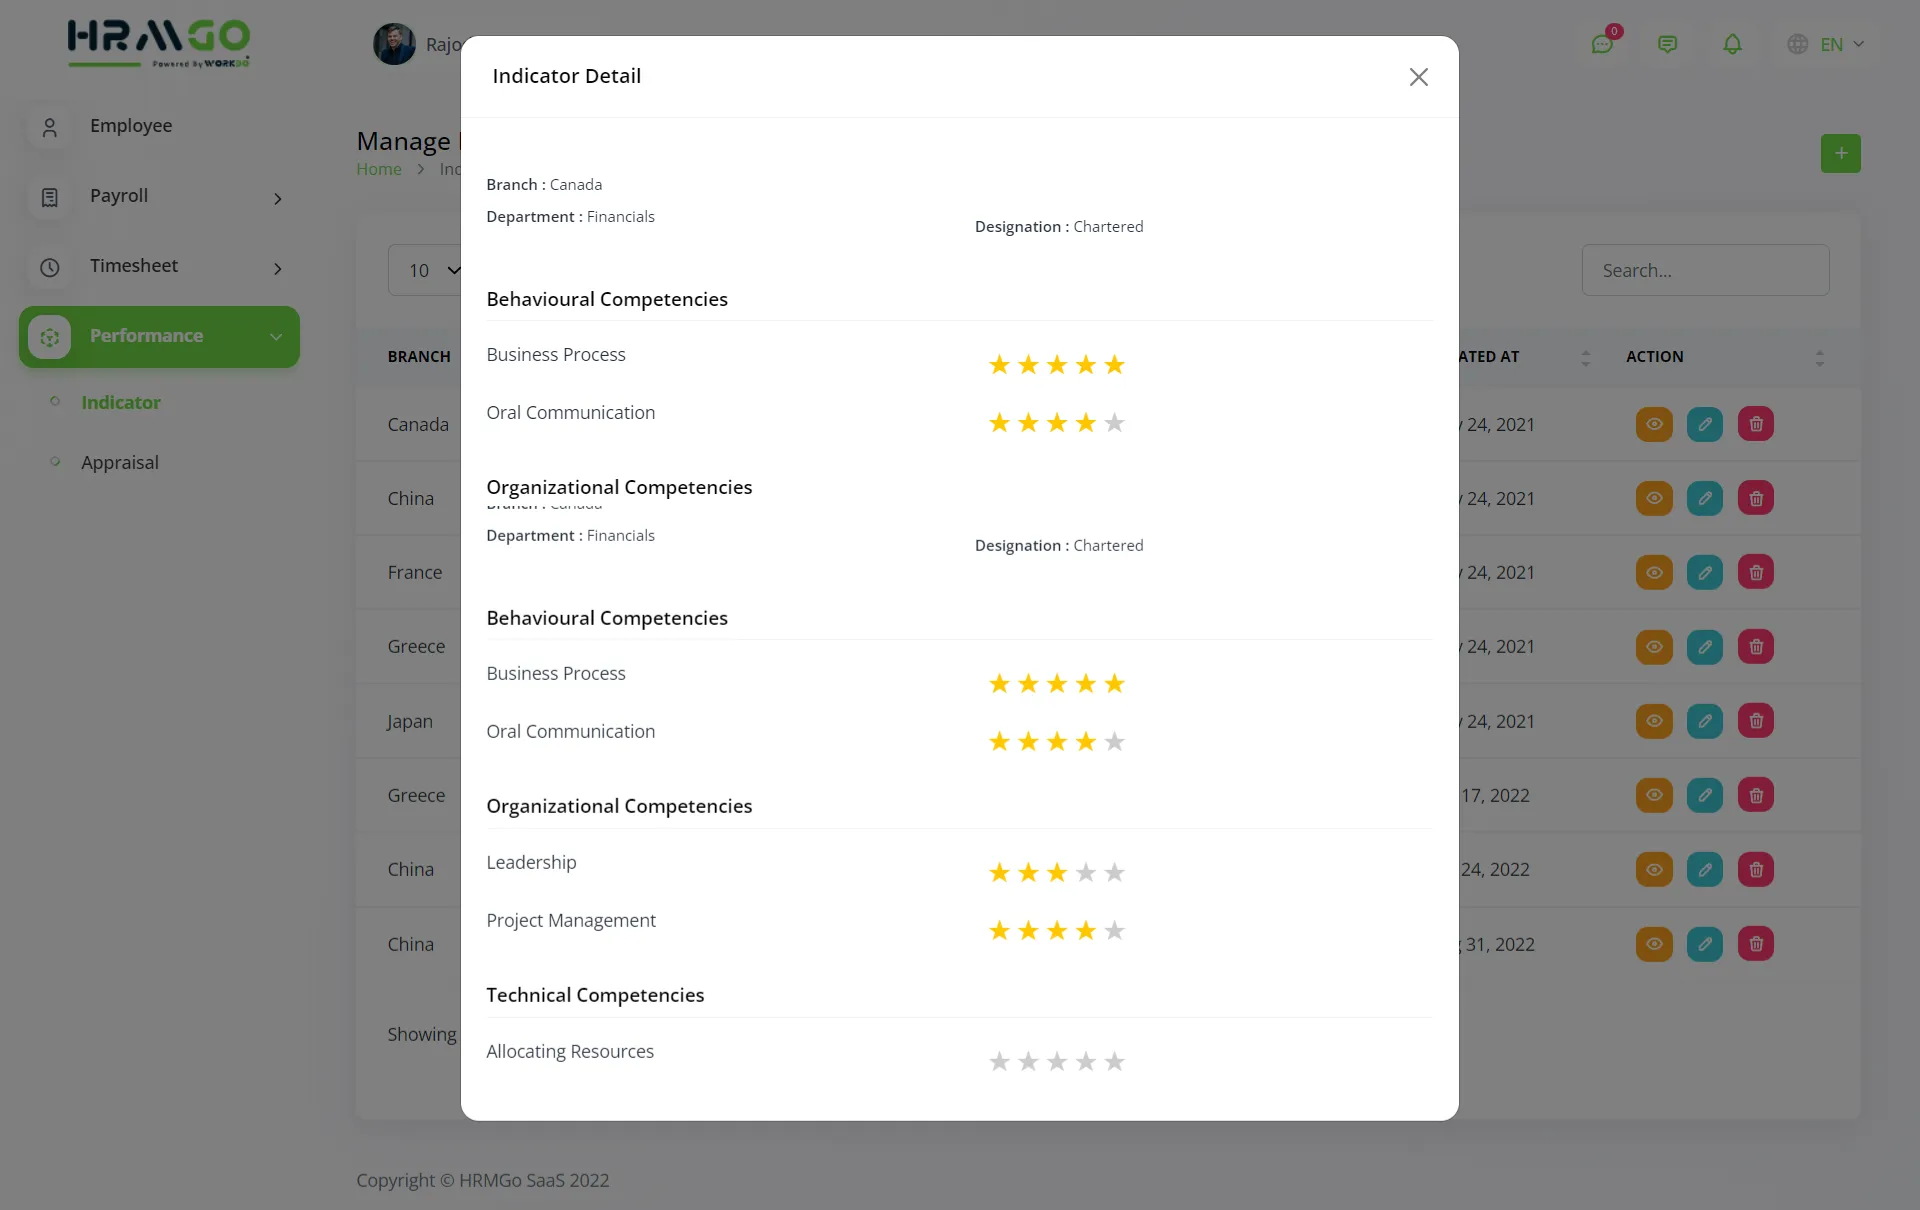Screen dimensions: 1920x1210
Task: Click the notification bell icon
Action: 1732,44
